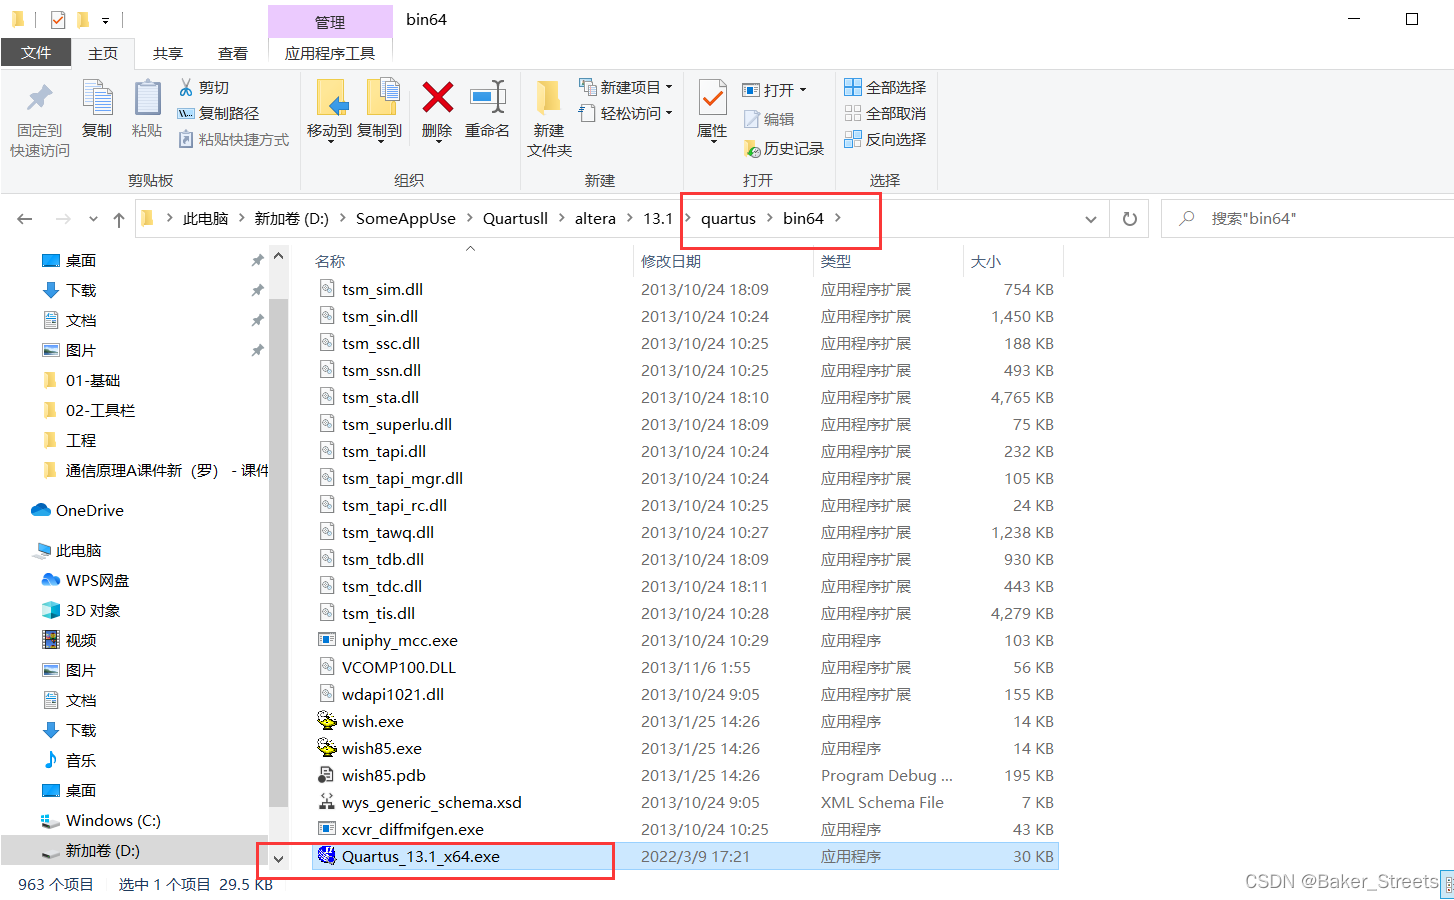Click navigation pane scroll-up arrow
This screenshot has width=1454, height=900.
[278, 257]
